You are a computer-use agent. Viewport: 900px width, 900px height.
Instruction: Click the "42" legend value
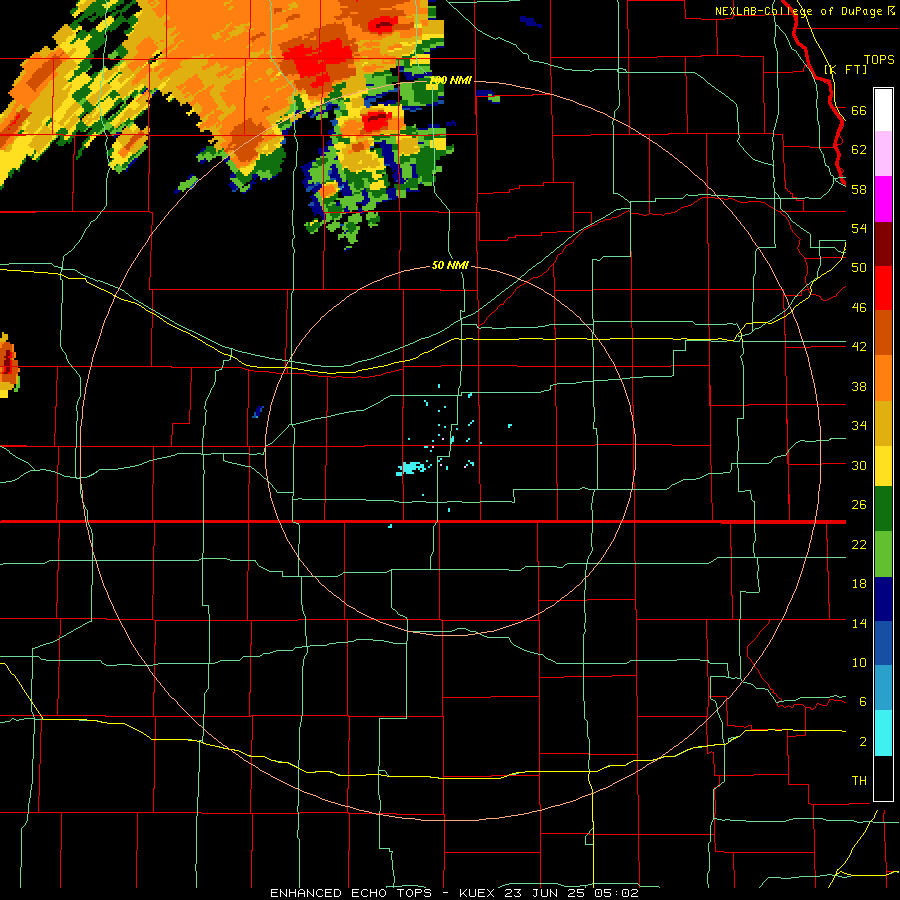(x=859, y=347)
